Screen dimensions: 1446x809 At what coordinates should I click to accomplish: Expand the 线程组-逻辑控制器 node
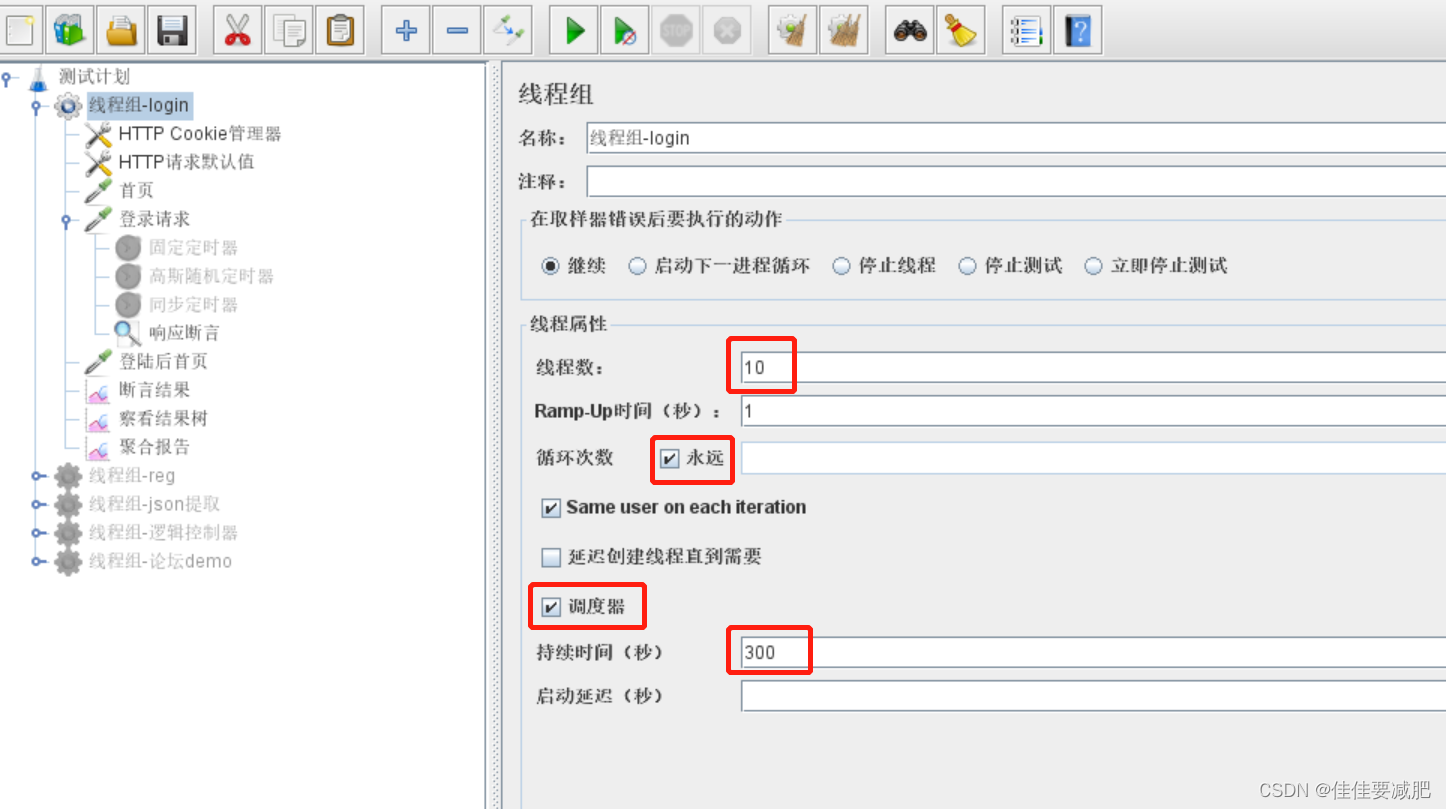click(x=38, y=533)
